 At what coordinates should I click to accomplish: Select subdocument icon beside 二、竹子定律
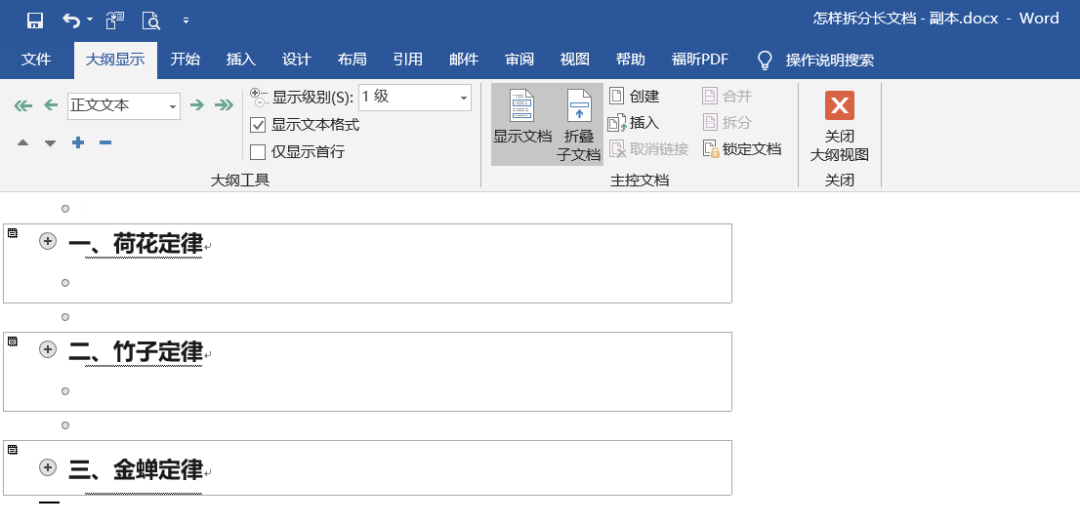tap(12, 341)
